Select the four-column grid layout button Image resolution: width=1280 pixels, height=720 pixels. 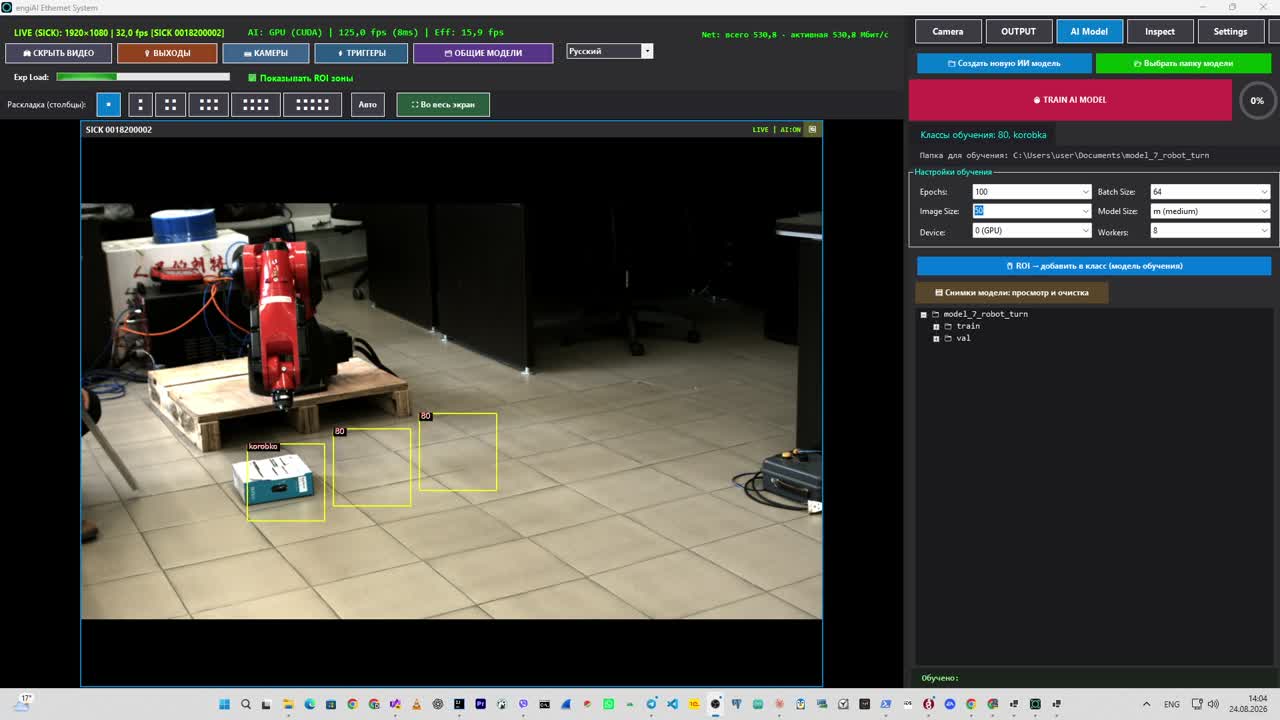[x=255, y=104]
